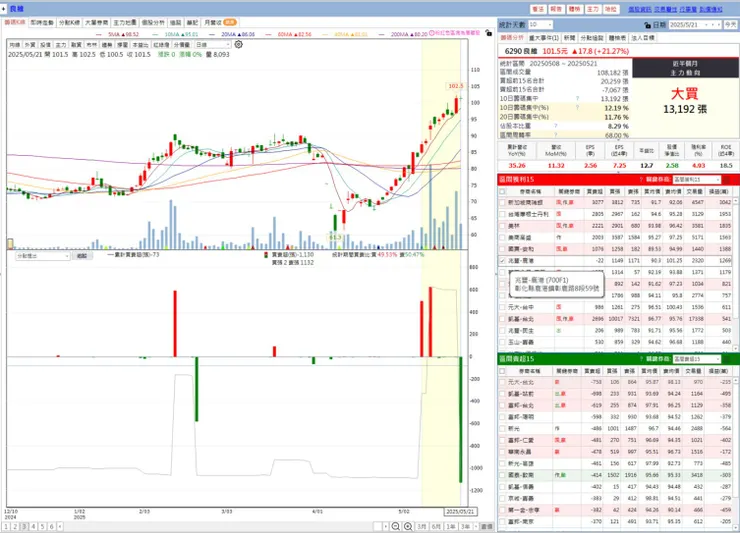The width and height of the screenshot is (740, 533).
Task: Open the 新聞 tab in right panel
Action: [x=570, y=38]
